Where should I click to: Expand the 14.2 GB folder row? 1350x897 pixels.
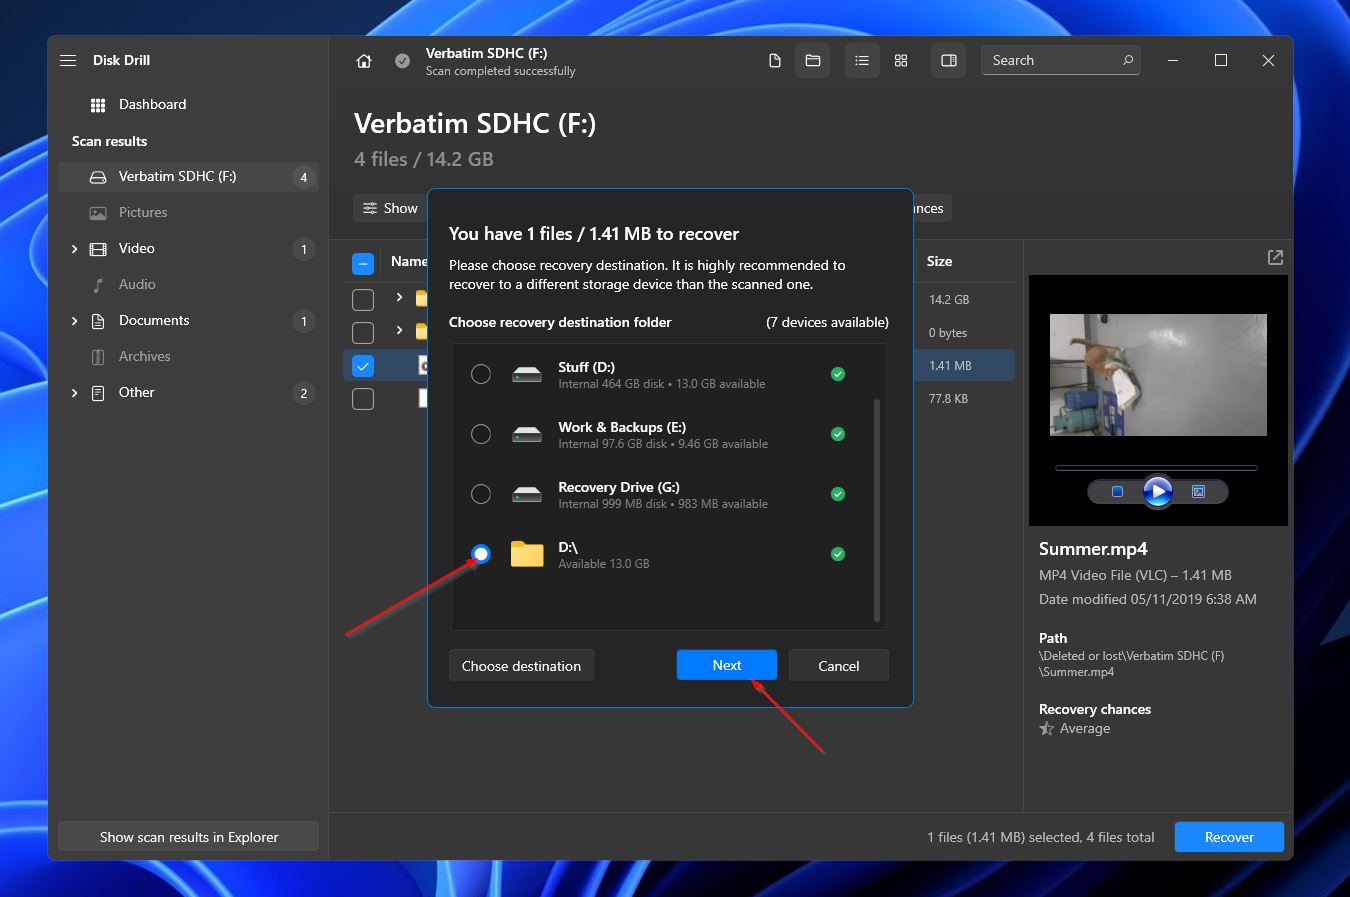click(x=399, y=298)
